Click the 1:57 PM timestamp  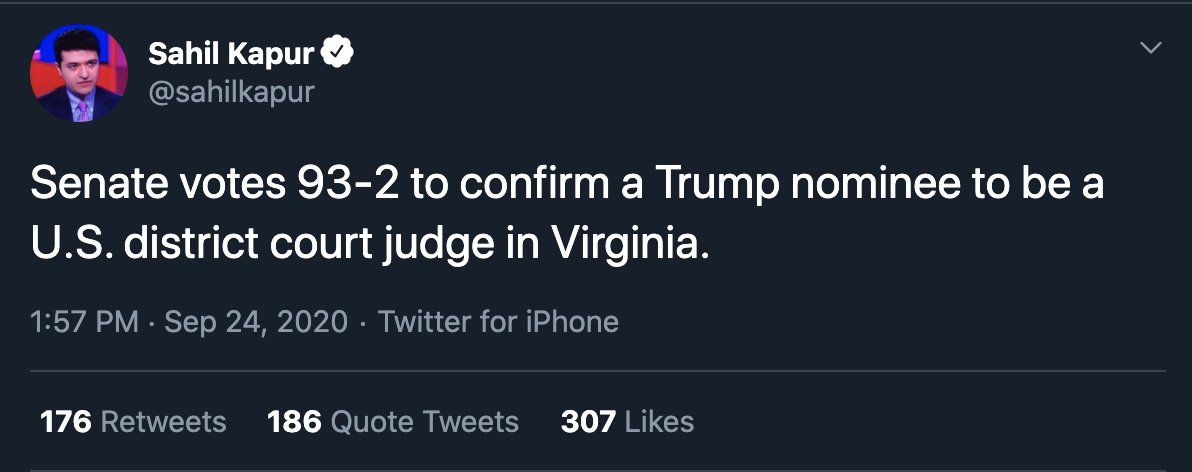tap(85, 322)
